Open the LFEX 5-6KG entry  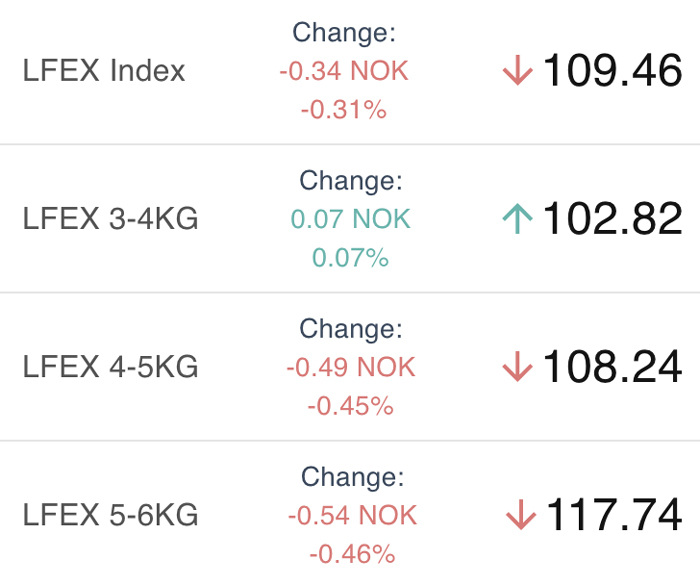[110, 515]
